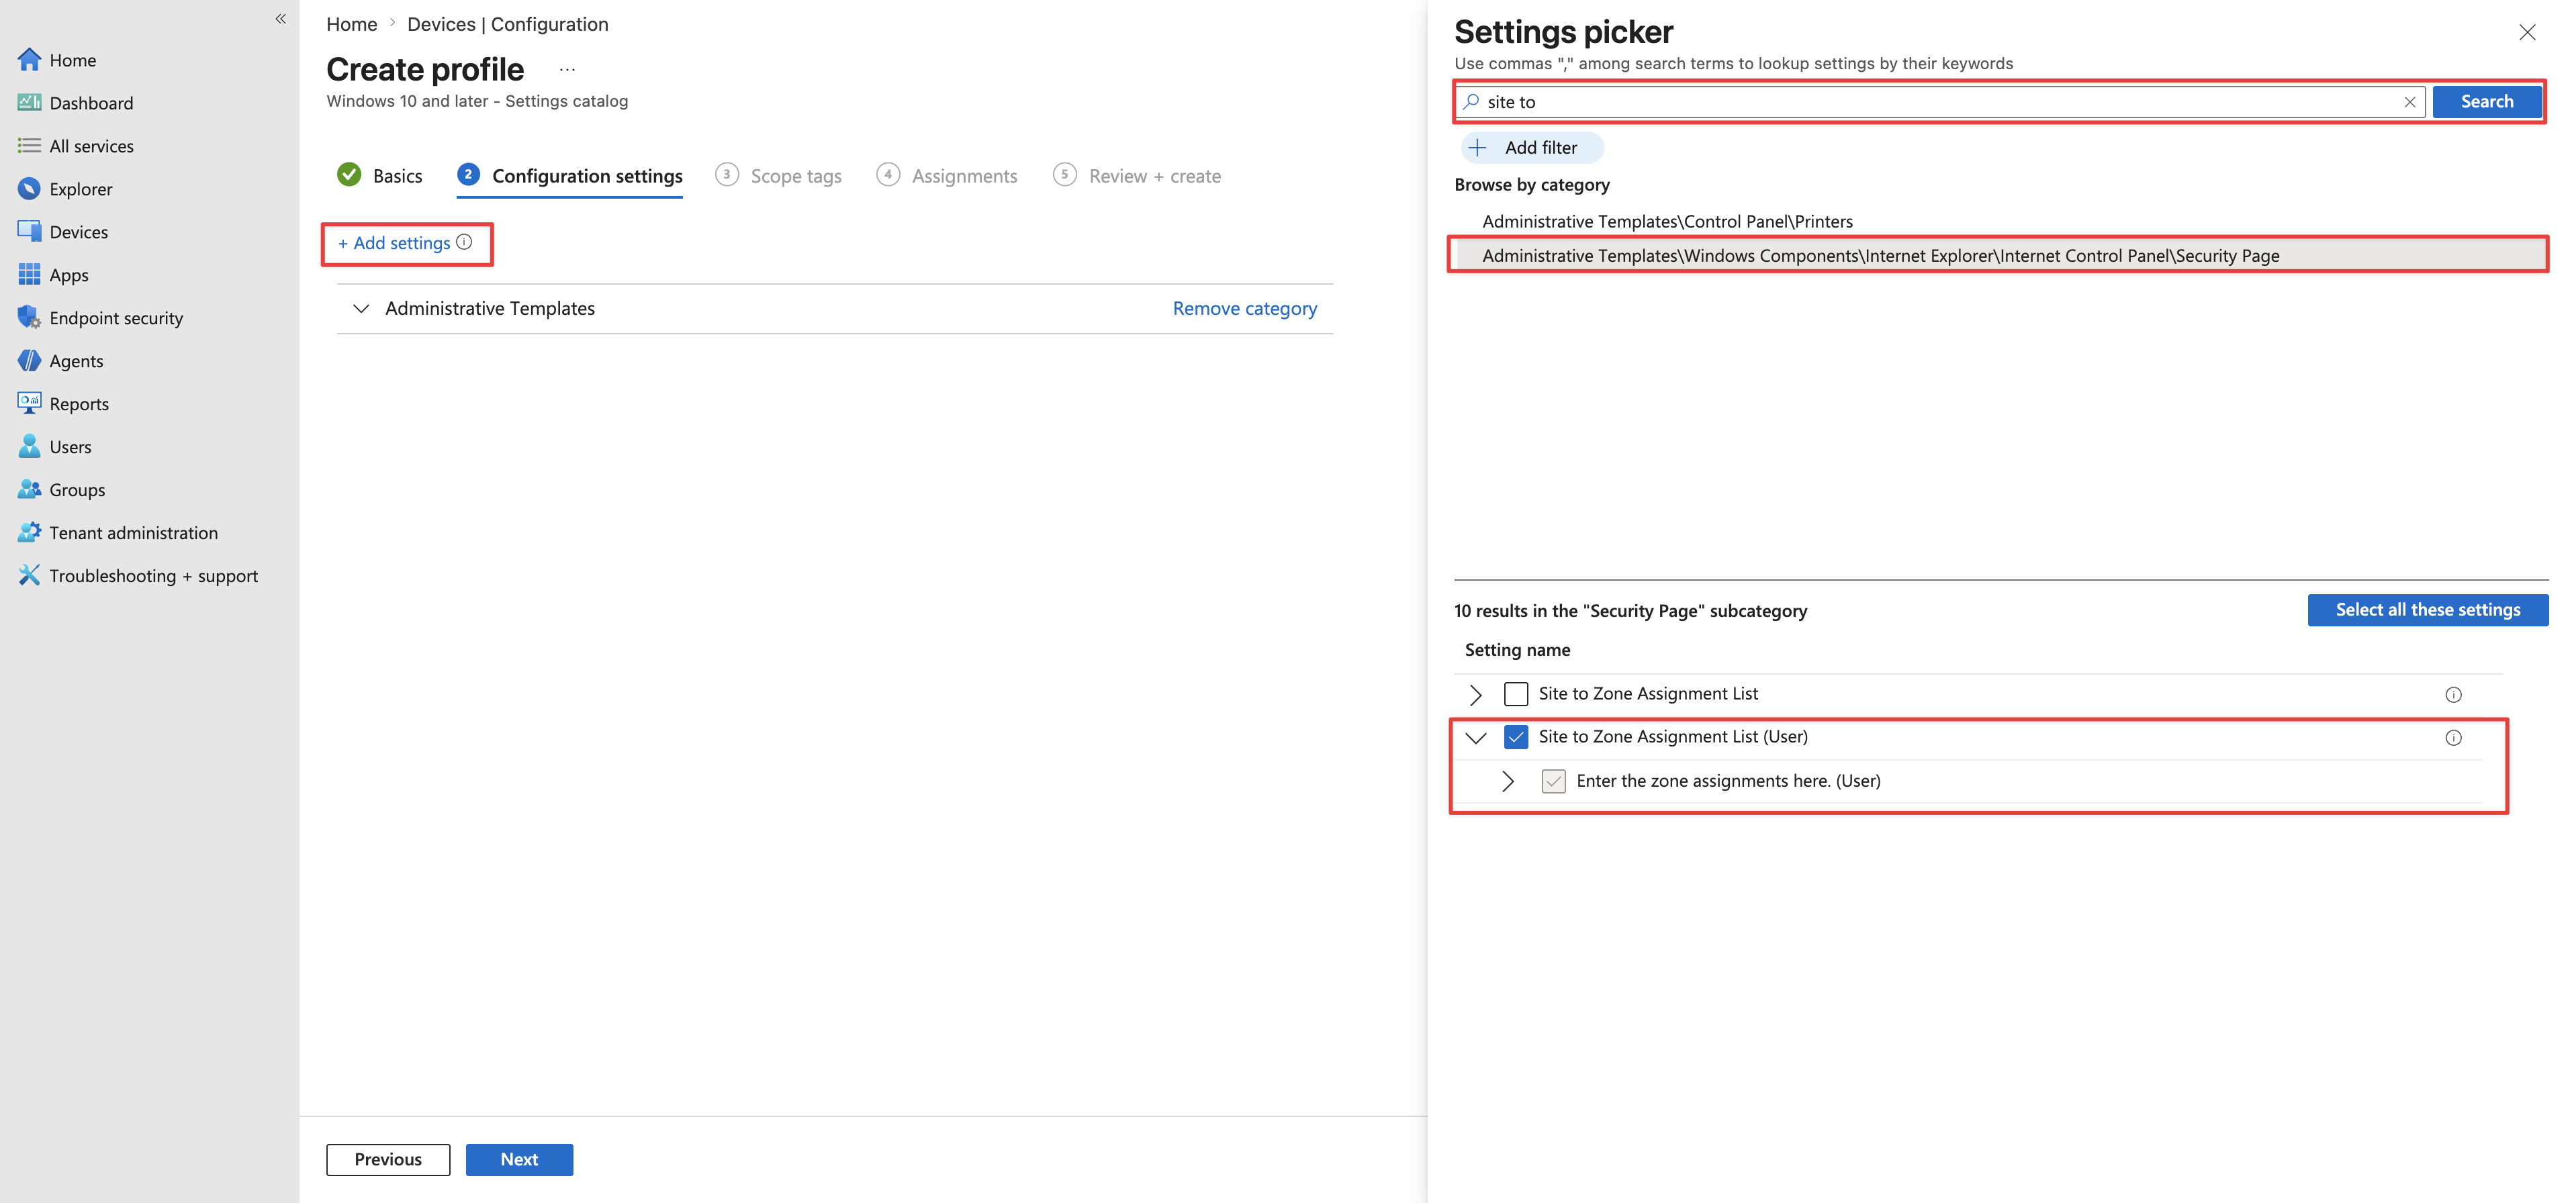The height and width of the screenshot is (1203, 2576).
Task: Click the + Add settings link
Action: click(x=394, y=243)
